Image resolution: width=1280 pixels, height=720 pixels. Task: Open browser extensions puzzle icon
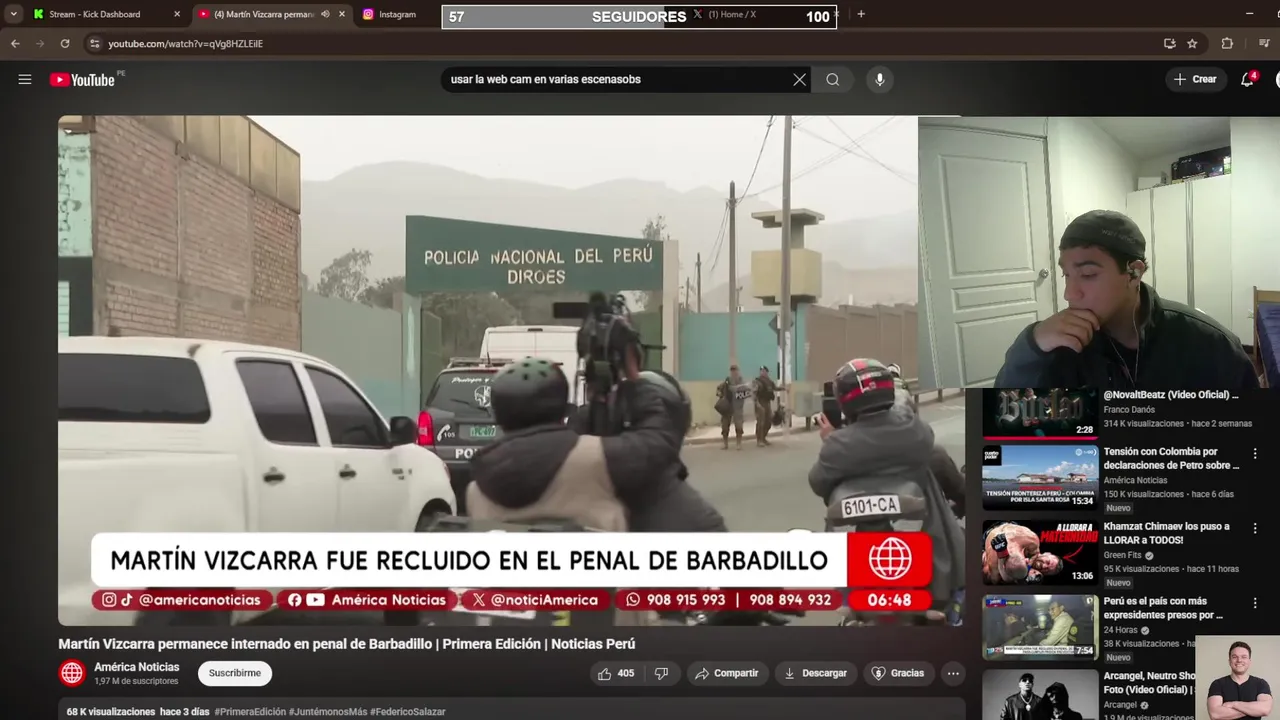1227,44
